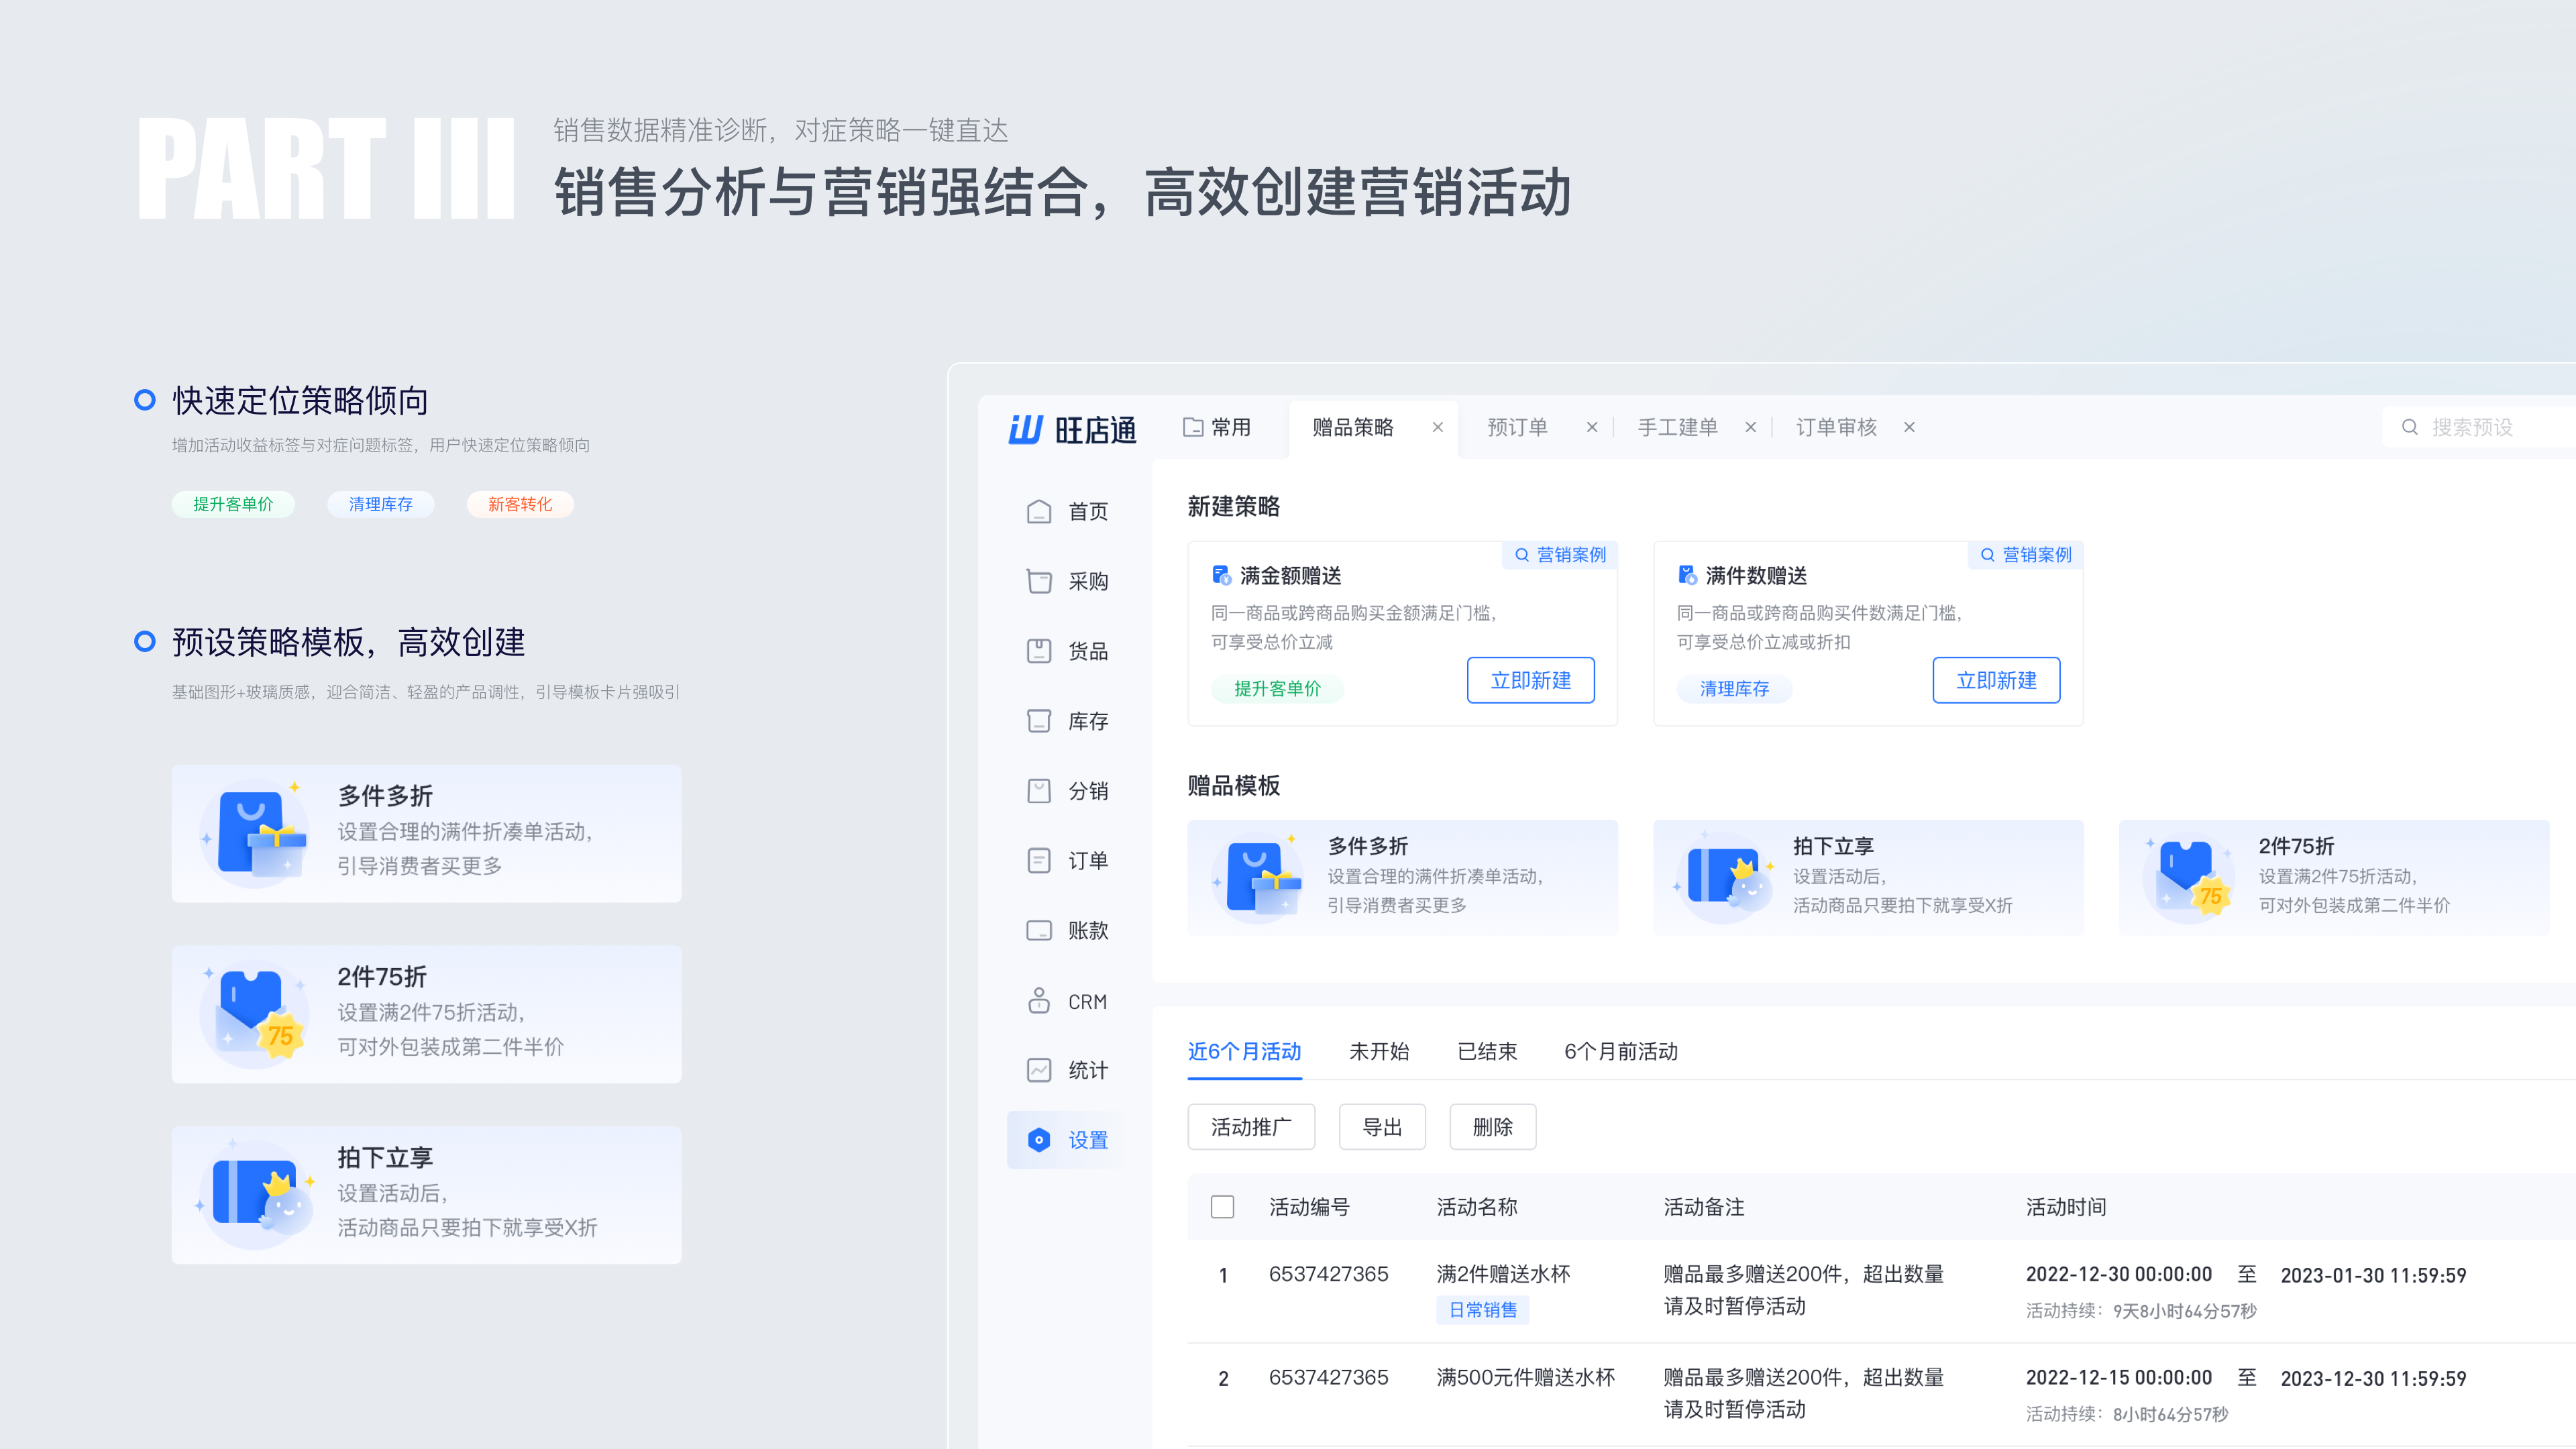Switch to the 未开始 activity tab

pos(1378,1052)
